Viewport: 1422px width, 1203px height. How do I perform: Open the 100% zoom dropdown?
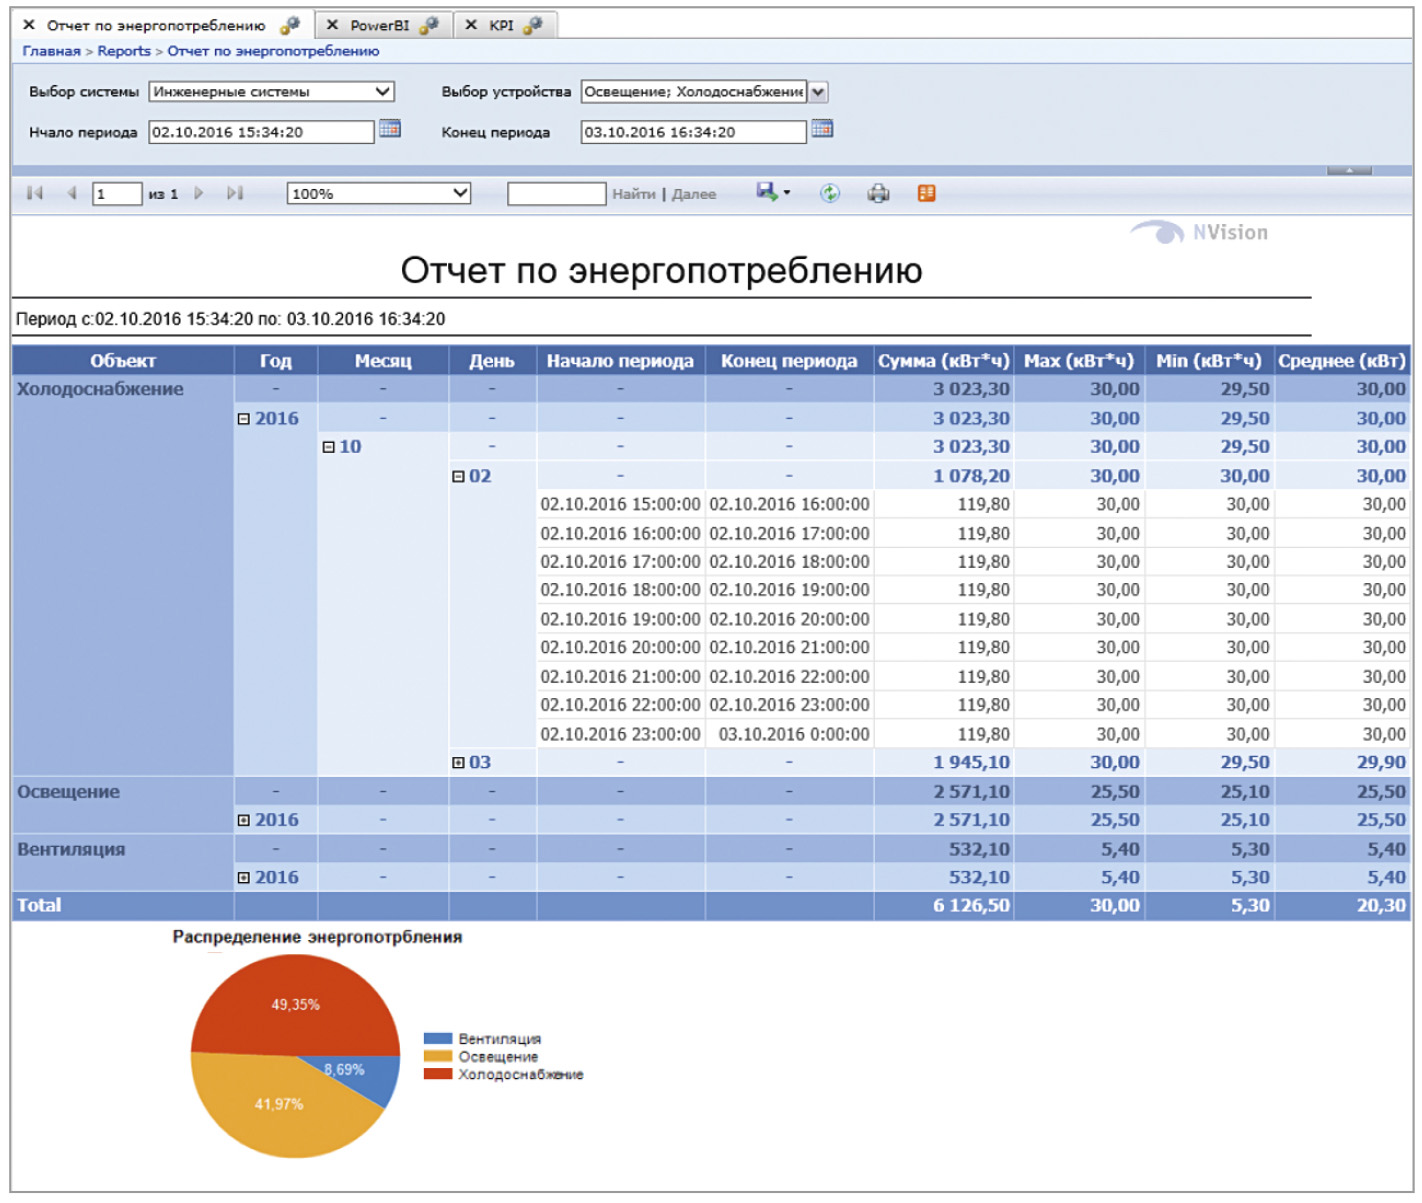379,194
